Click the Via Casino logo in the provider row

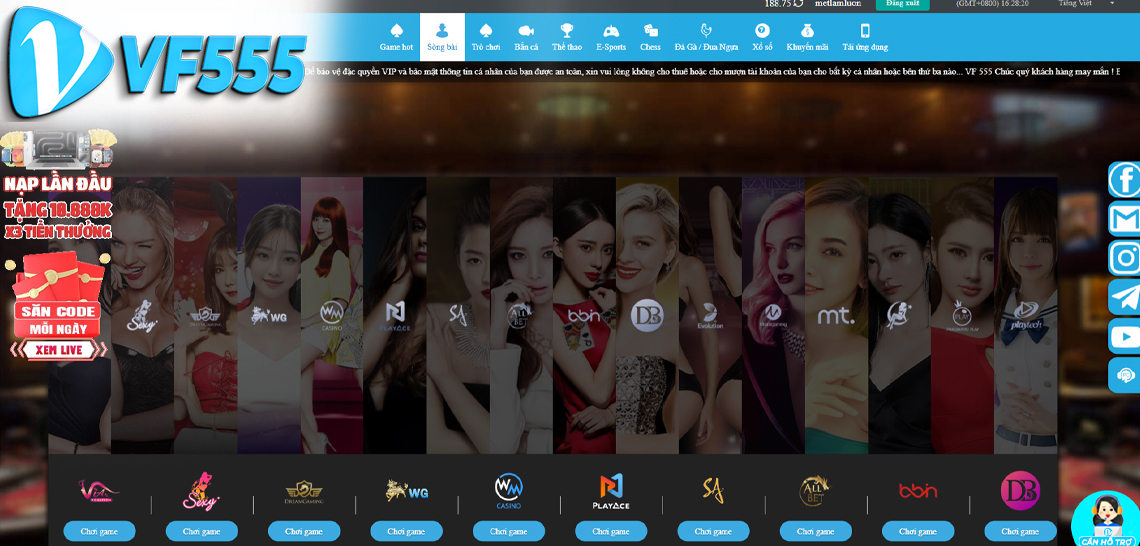99,491
